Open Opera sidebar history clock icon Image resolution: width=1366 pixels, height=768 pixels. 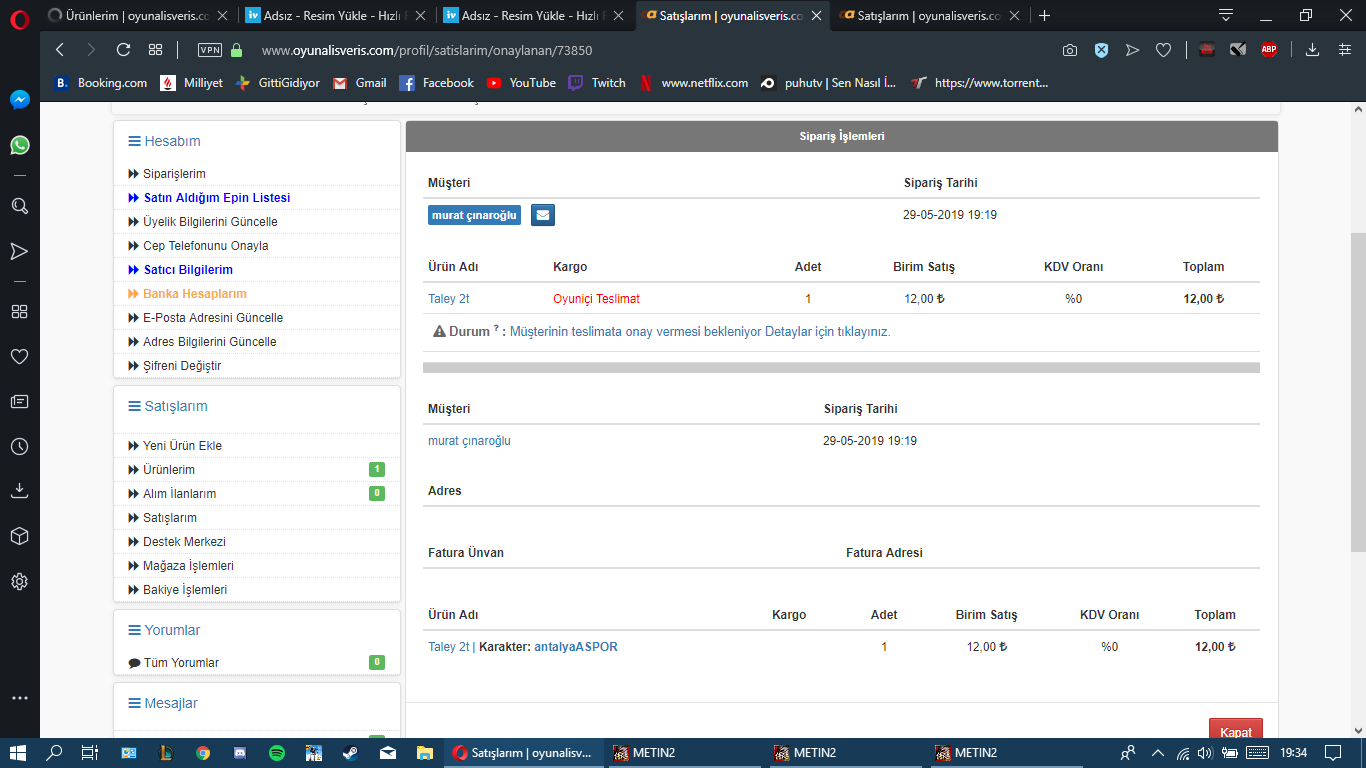19,447
